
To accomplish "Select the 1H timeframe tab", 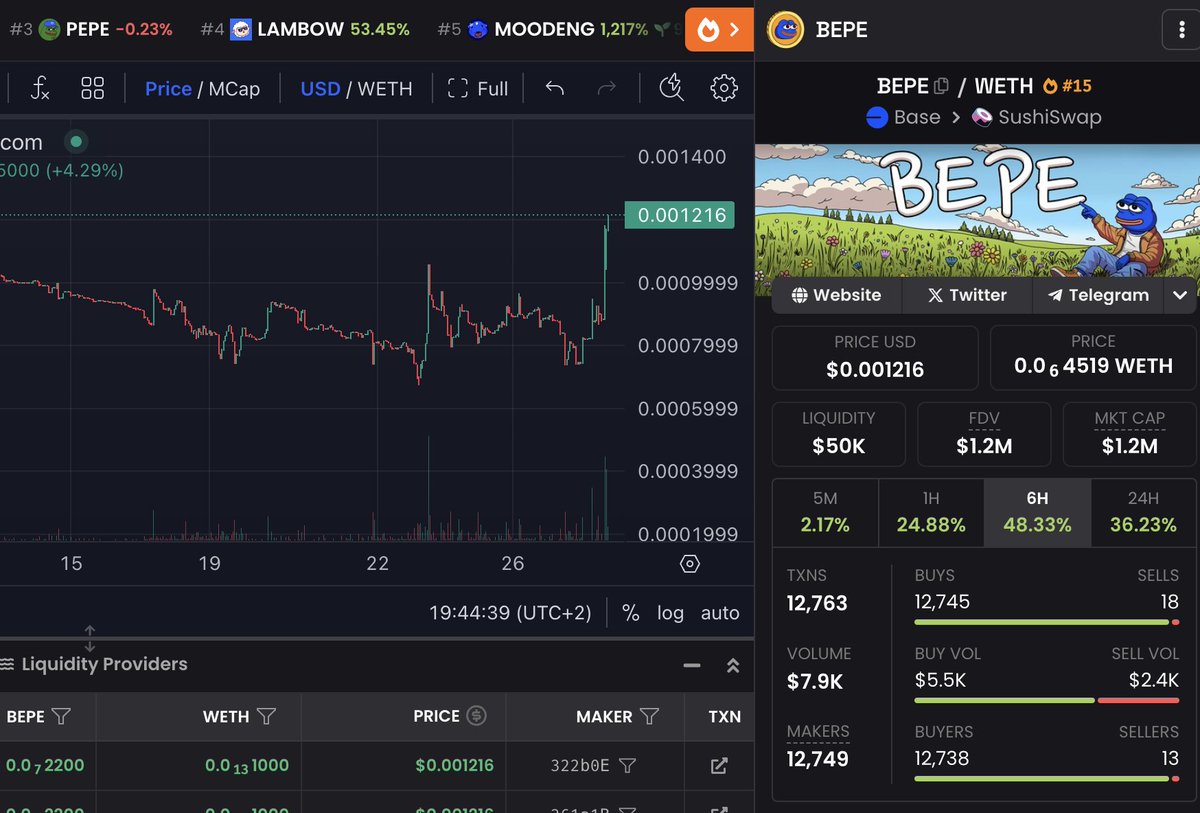I will coord(931,512).
